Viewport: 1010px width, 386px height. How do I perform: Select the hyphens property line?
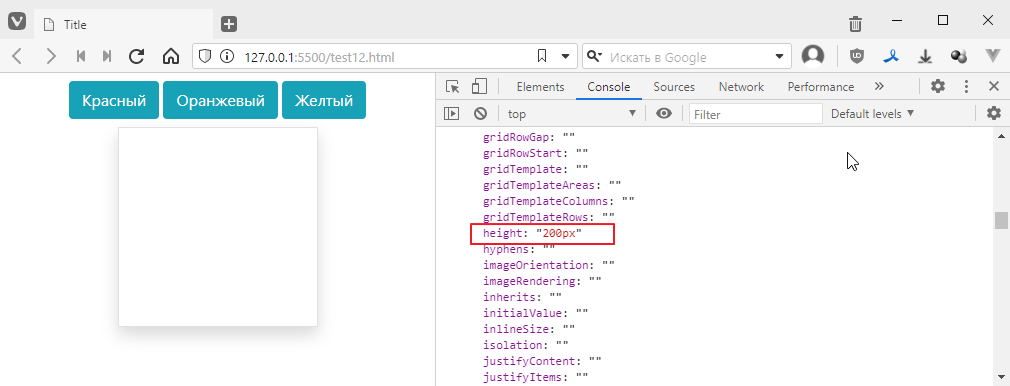point(519,249)
